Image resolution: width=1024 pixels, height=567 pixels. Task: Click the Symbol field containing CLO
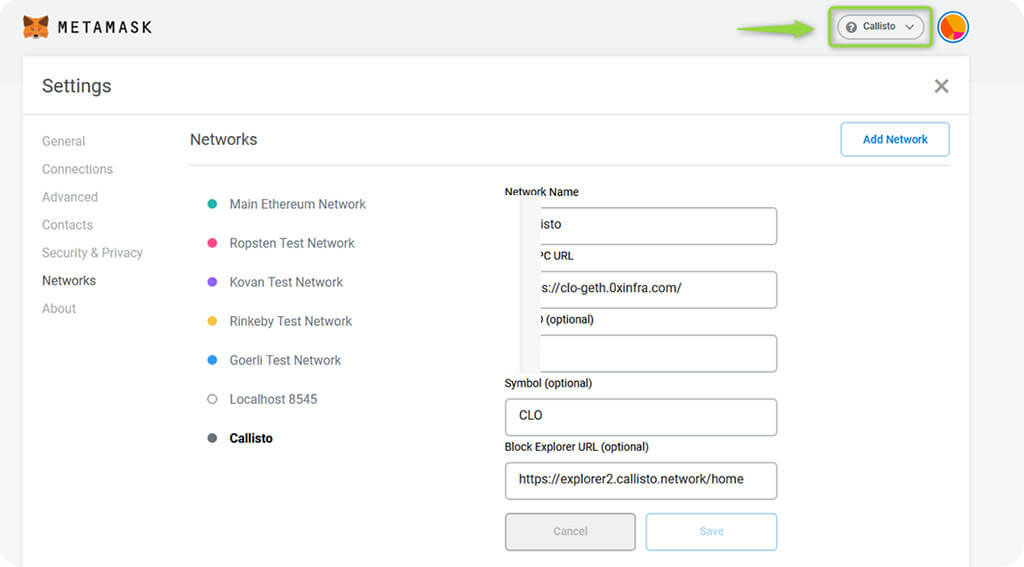point(641,417)
